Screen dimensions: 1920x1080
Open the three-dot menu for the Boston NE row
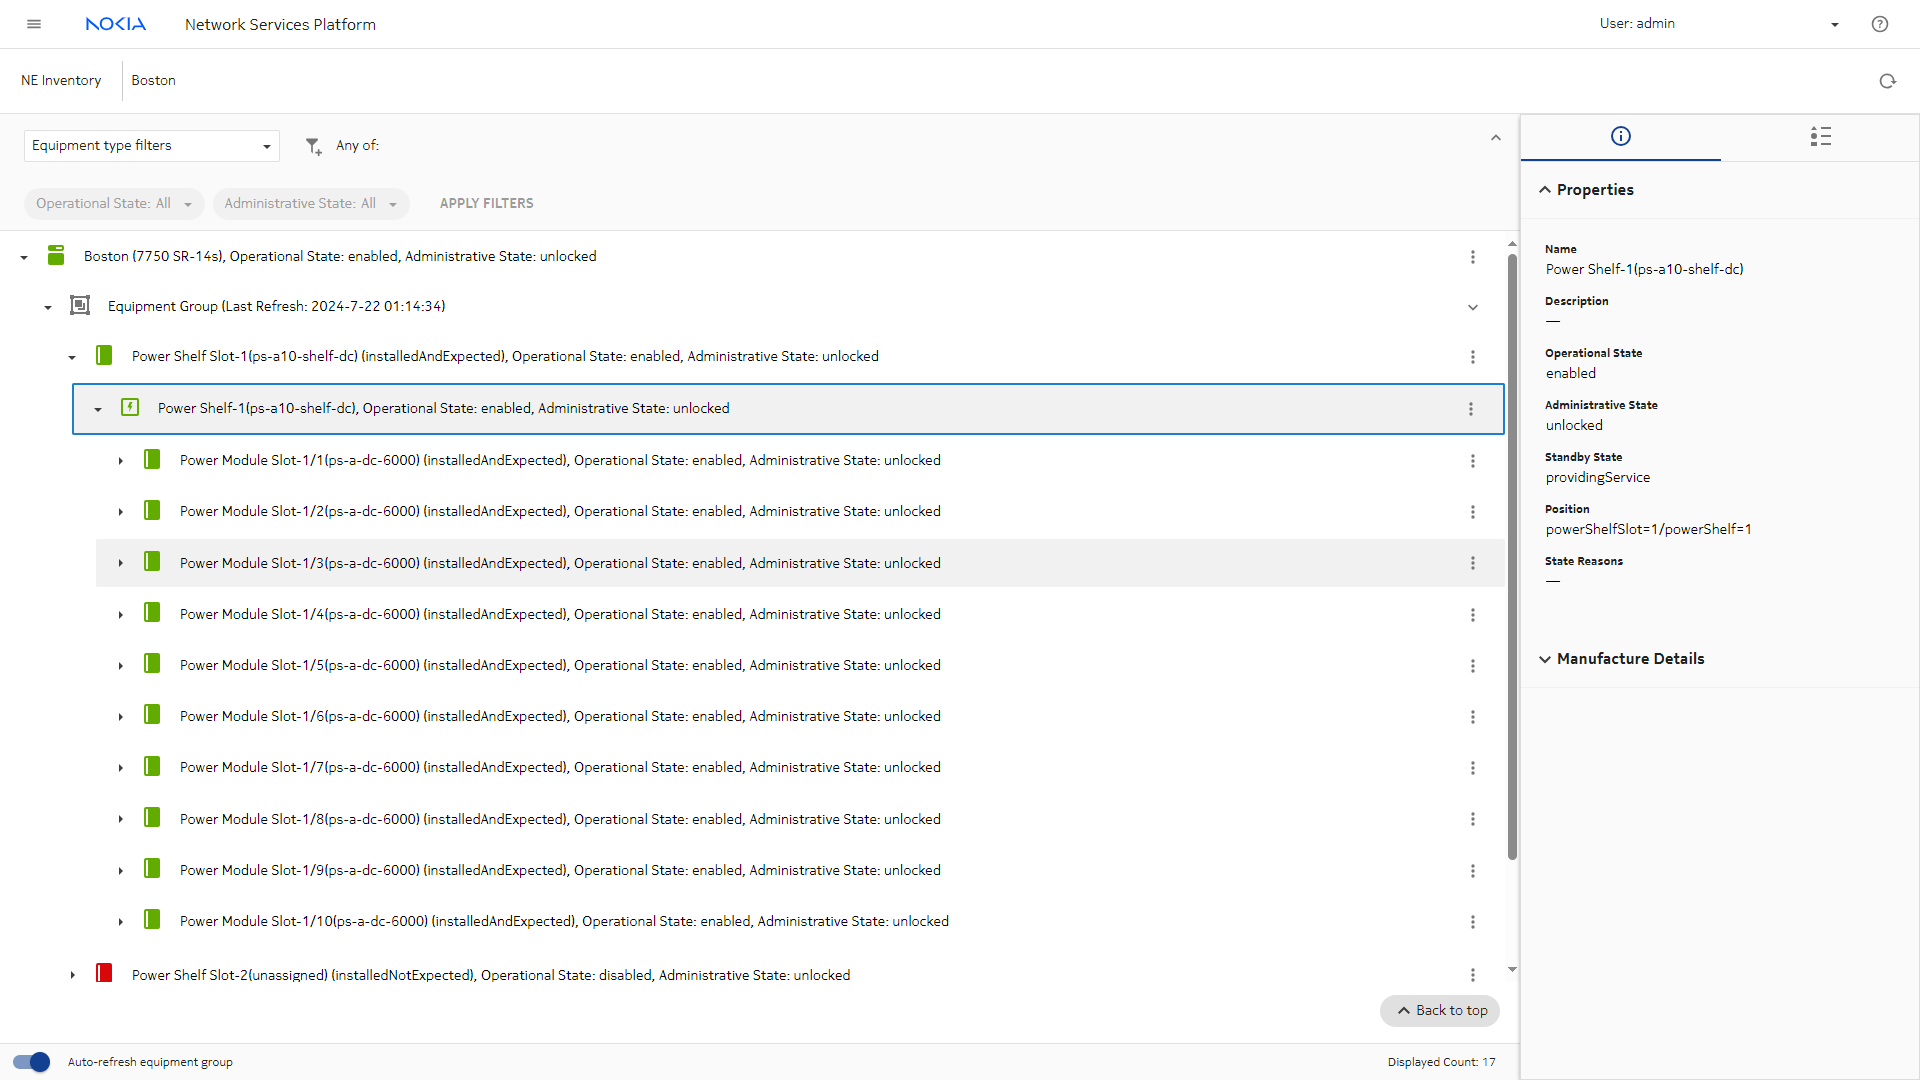(x=1472, y=257)
